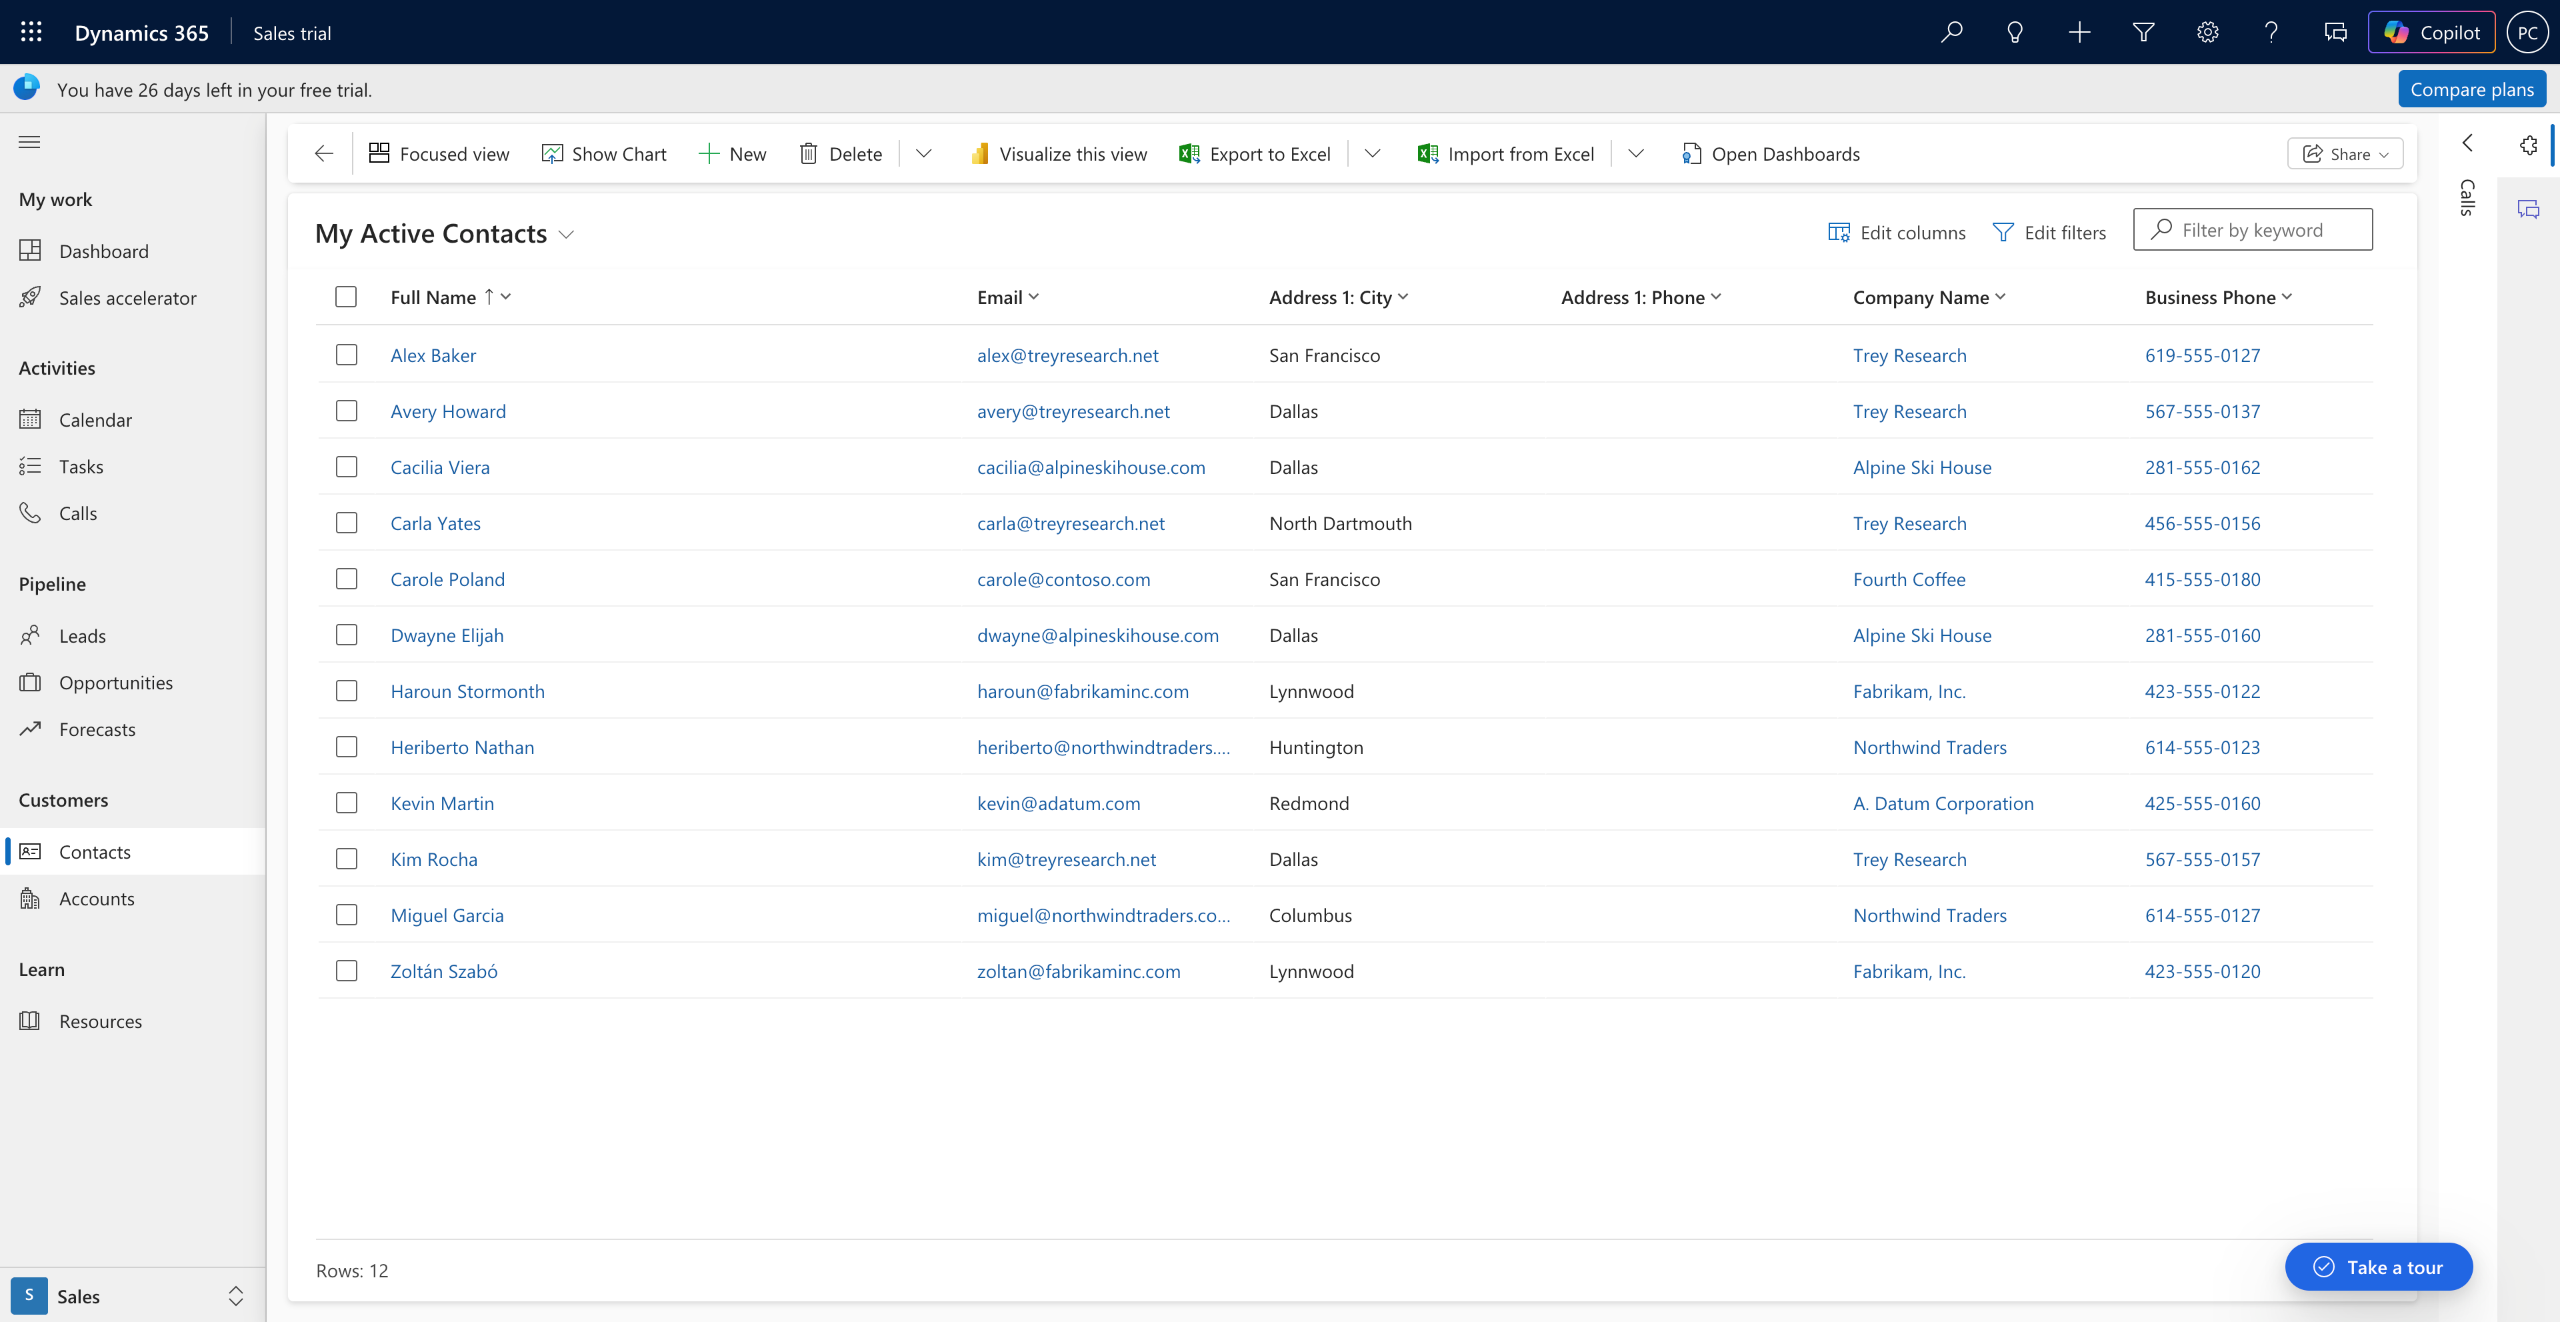This screenshot has width=2560, height=1322.
Task: Open the Settings gear icon
Action: click(x=2207, y=32)
